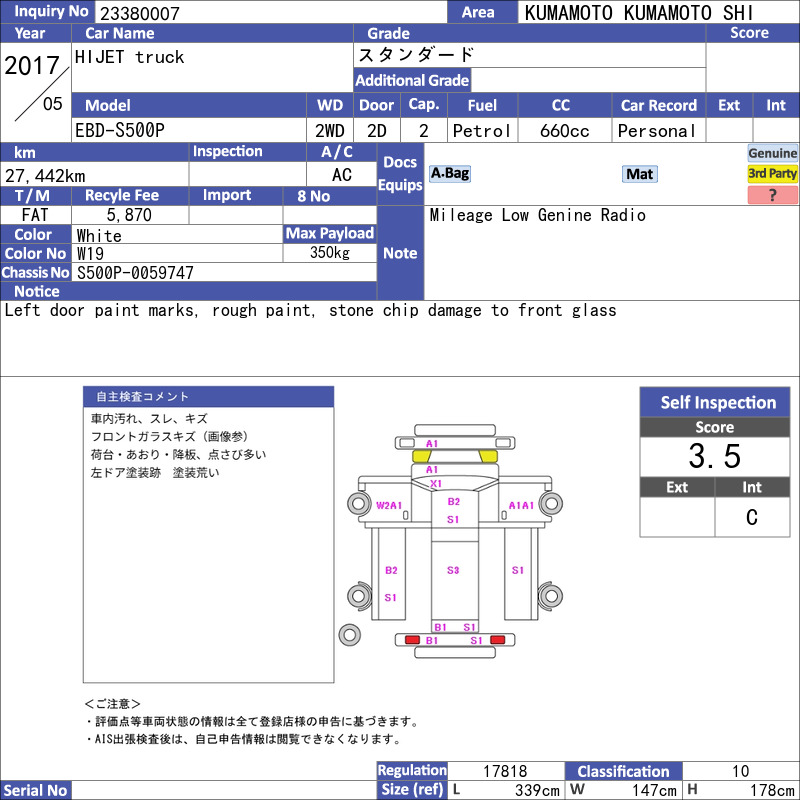Image resolution: width=800 pixels, height=800 pixels.
Task: Click the 2D door value
Action: [377, 131]
